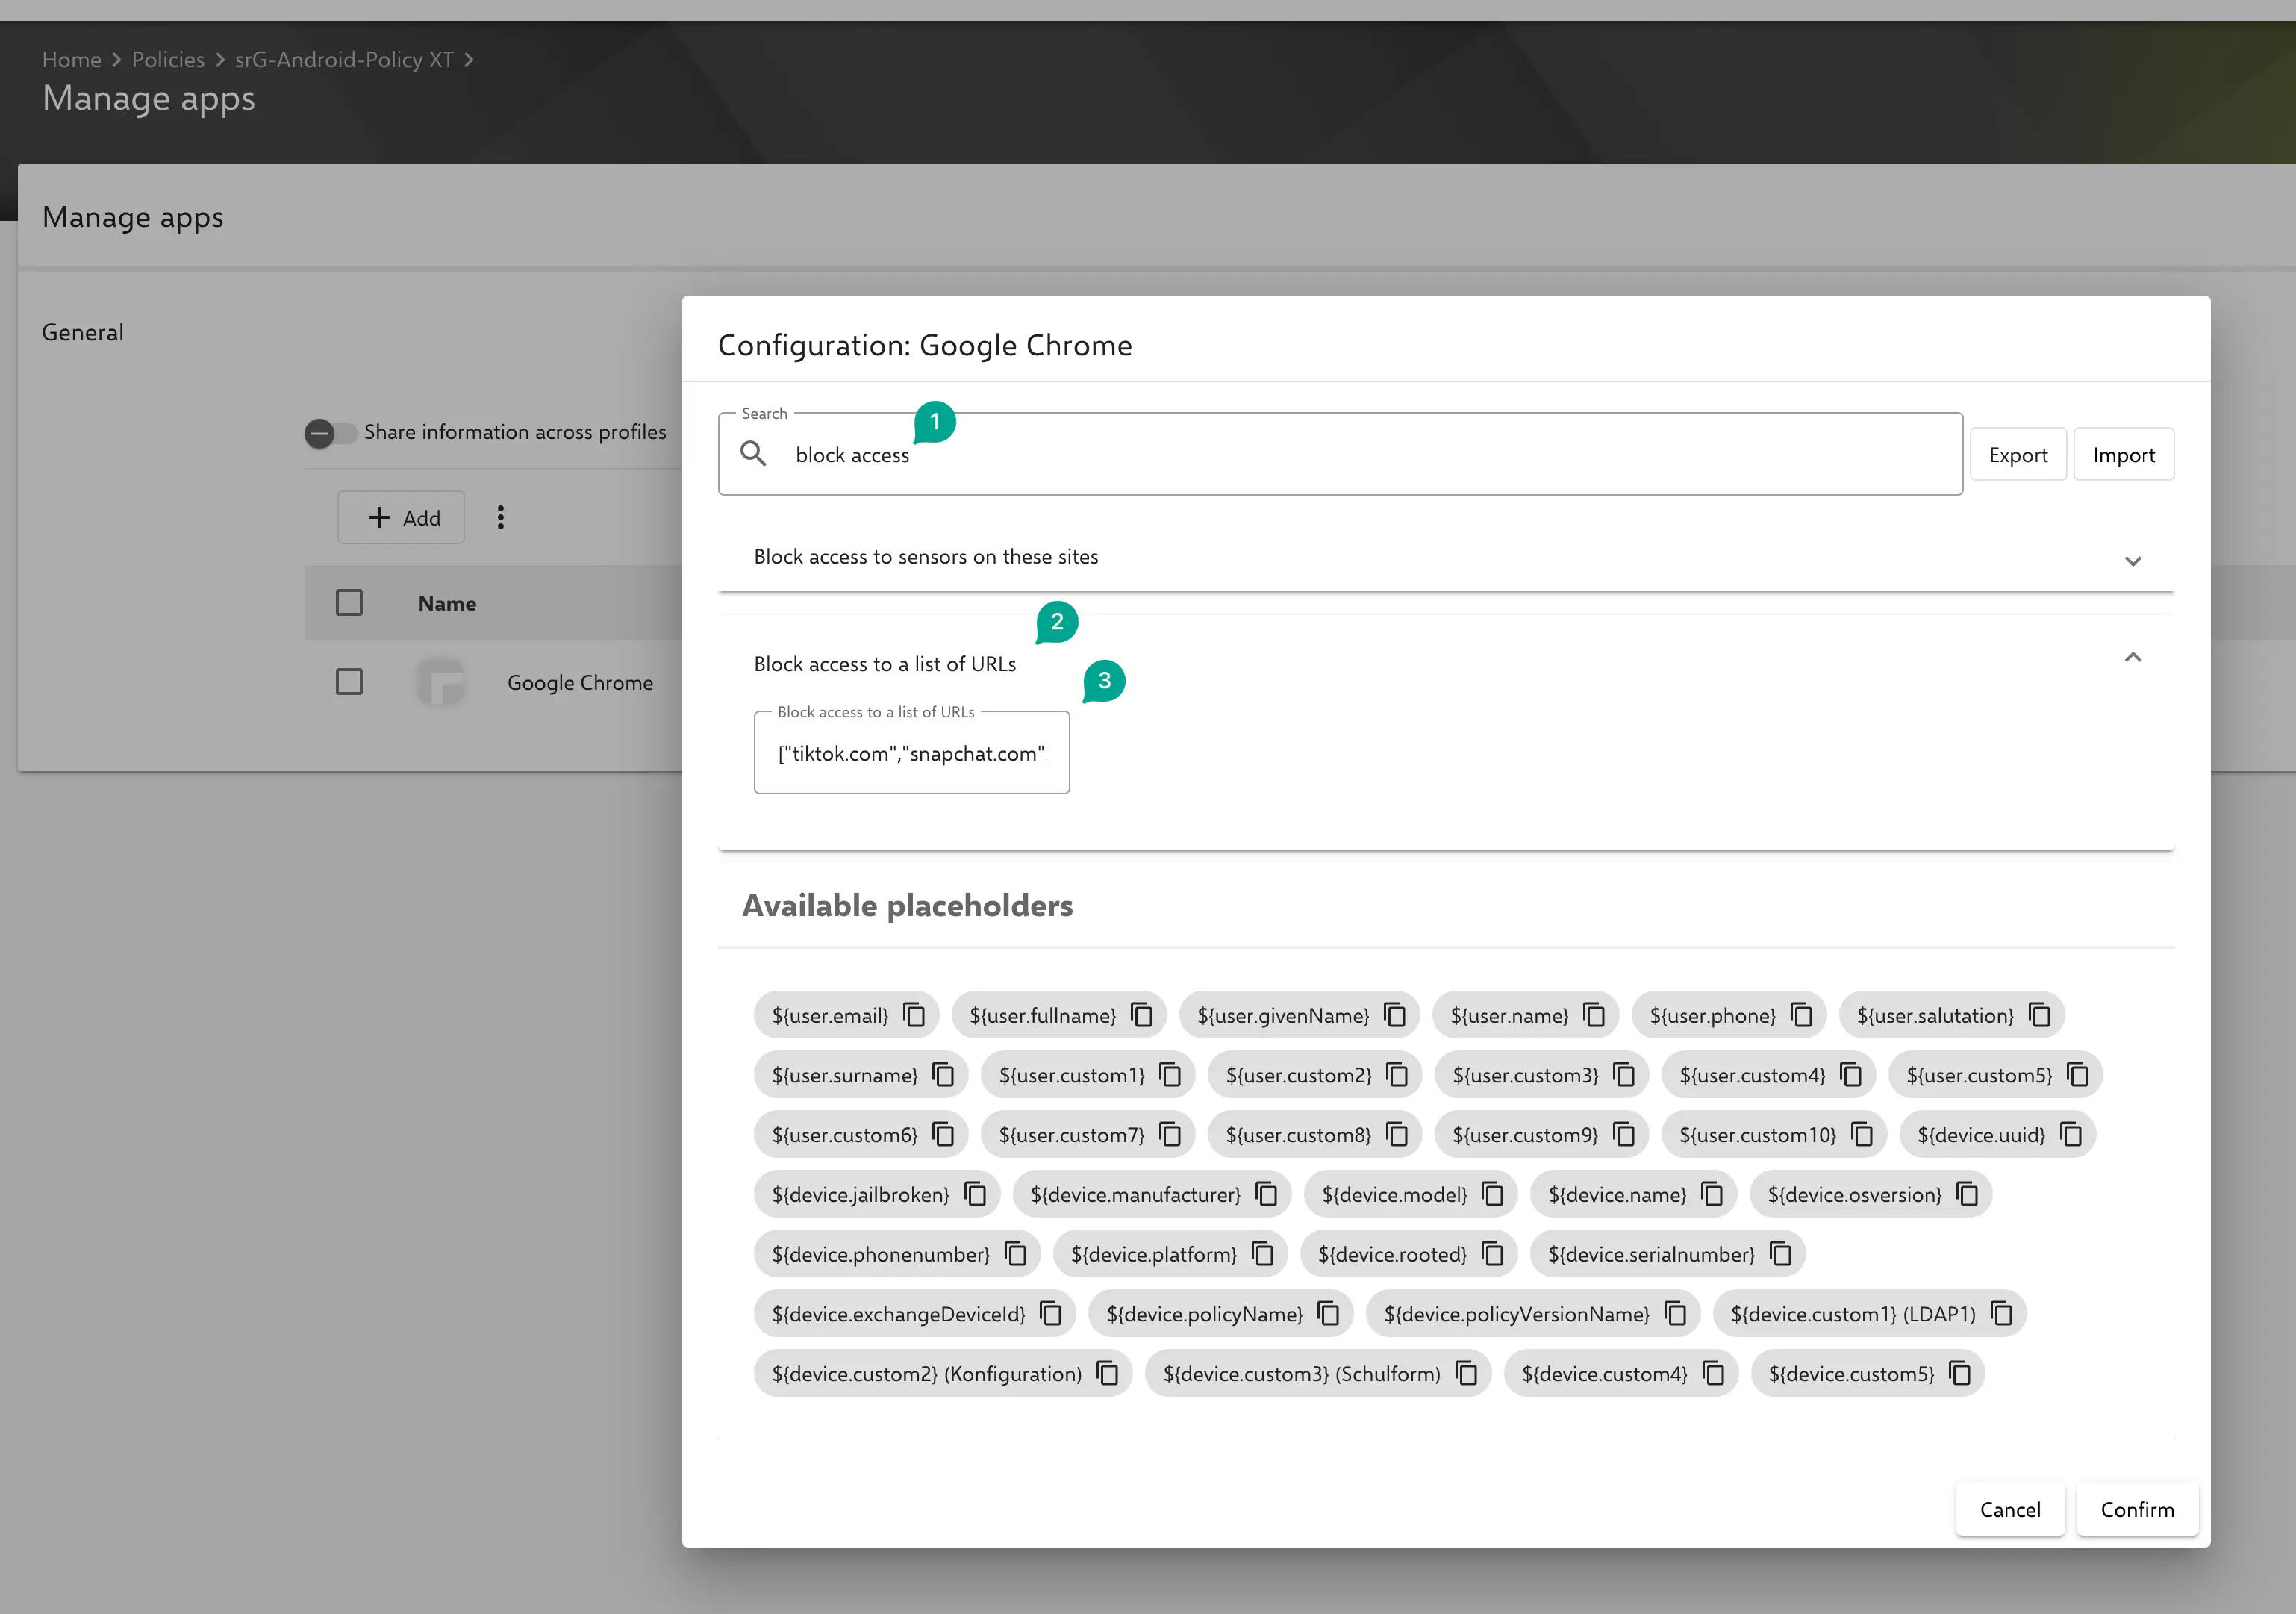The width and height of the screenshot is (2296, 1614).
Task: Copy the ${device.platform} placeholder
Action: (1263, 1254)
